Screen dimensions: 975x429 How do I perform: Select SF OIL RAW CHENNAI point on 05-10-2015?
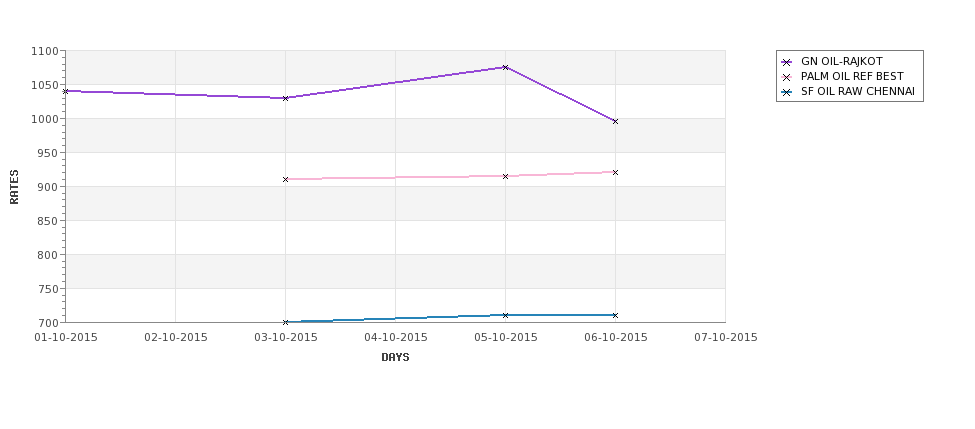506,315
